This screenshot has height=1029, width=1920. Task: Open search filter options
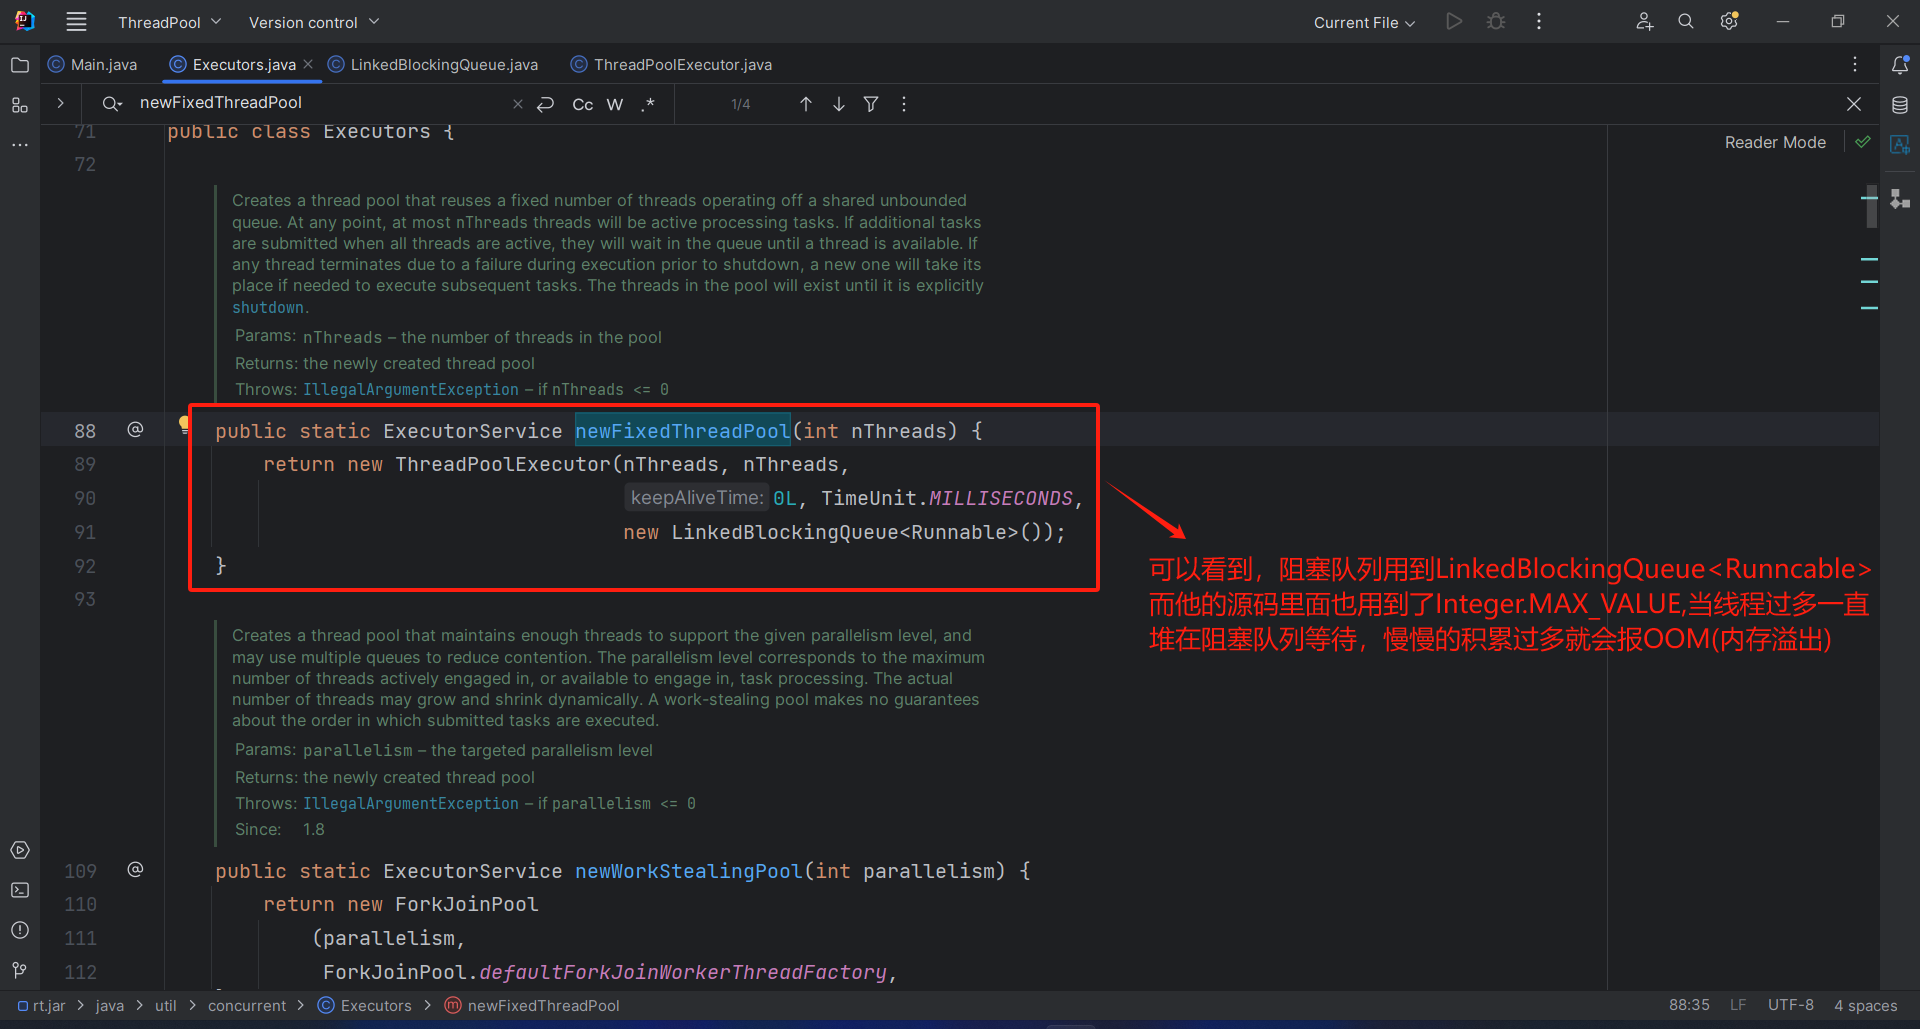pos(871,104)
